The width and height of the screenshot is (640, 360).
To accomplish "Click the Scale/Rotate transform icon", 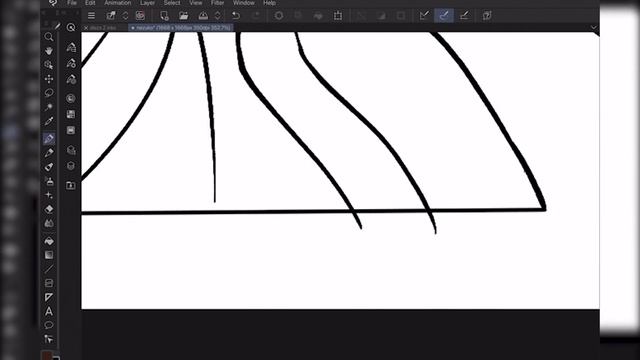I will pyautogui.click(x=338, y=16).
